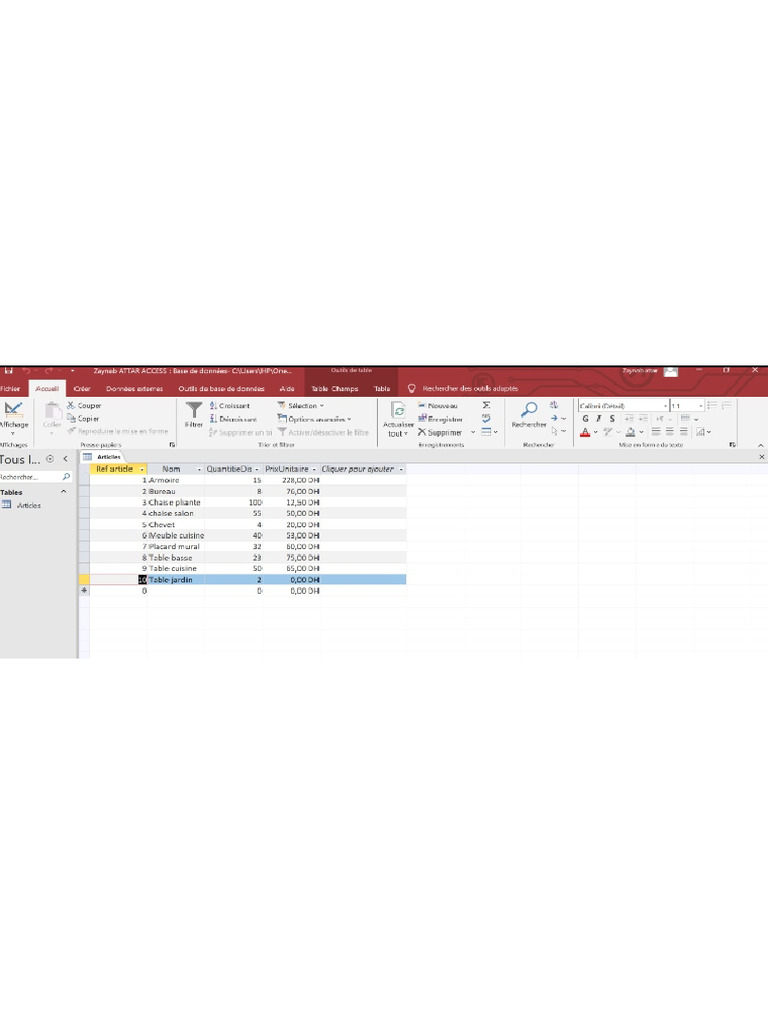Click the red font color icon
This screenshot has width=768, height=1024.
585,432
